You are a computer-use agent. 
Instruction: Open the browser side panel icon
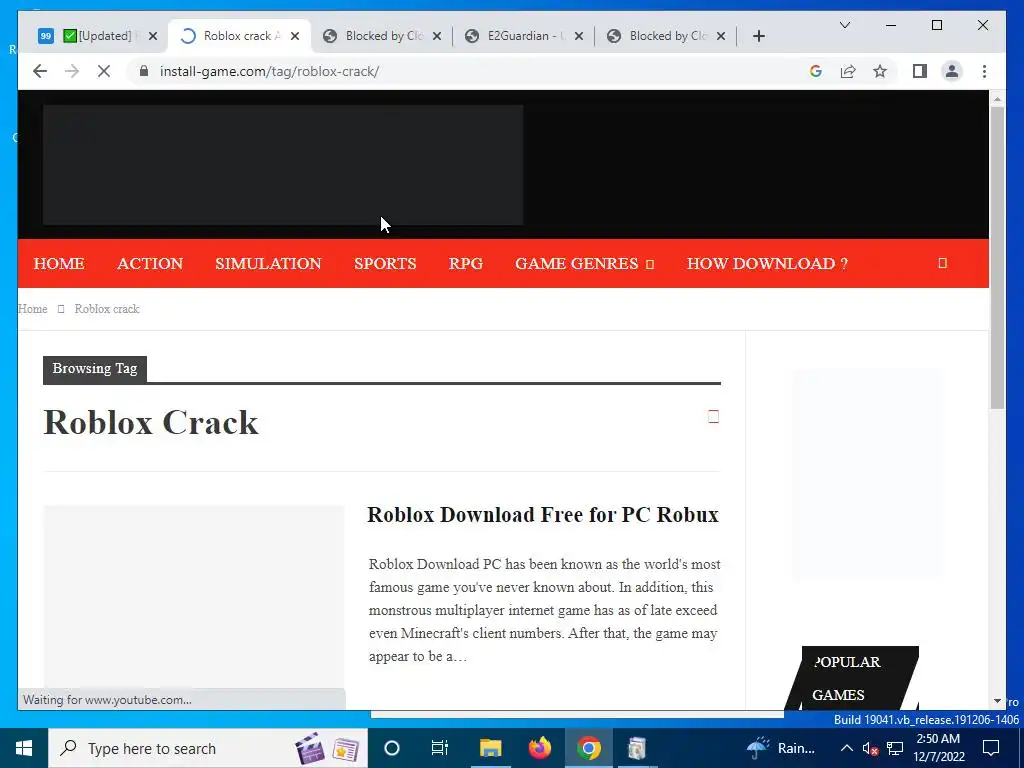coord(920,71)
